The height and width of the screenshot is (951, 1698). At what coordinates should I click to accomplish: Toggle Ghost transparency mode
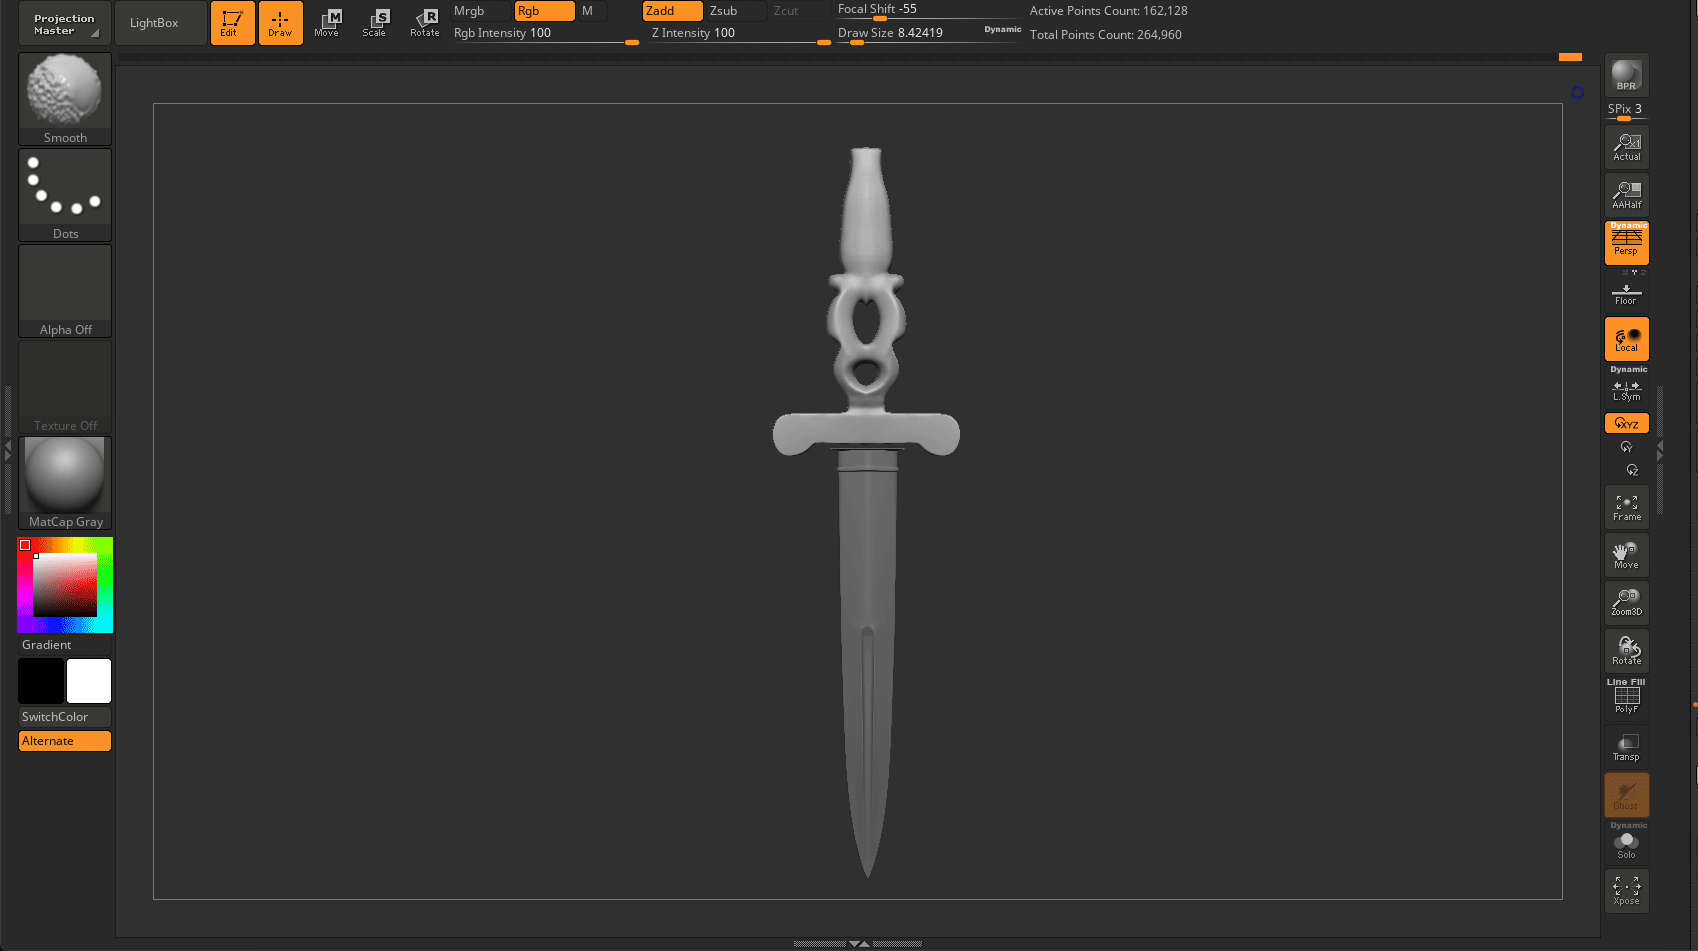pos(1627,795)
